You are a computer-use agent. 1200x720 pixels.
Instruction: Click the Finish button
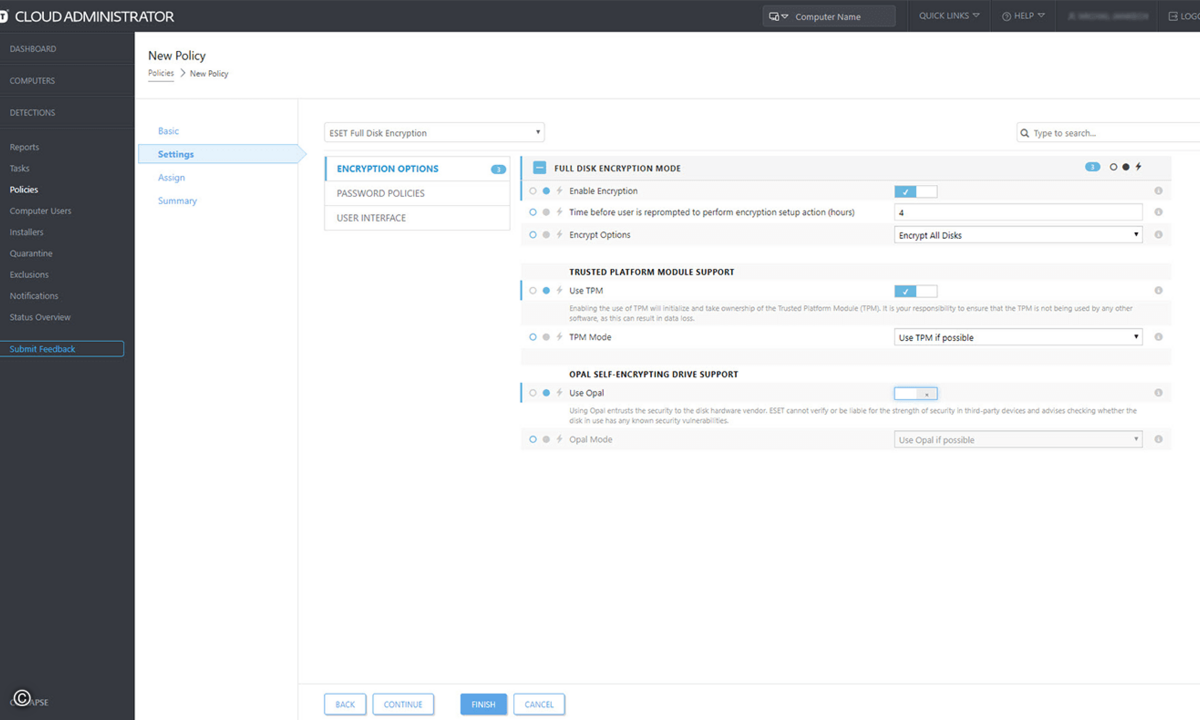click(x=483, y=704)
